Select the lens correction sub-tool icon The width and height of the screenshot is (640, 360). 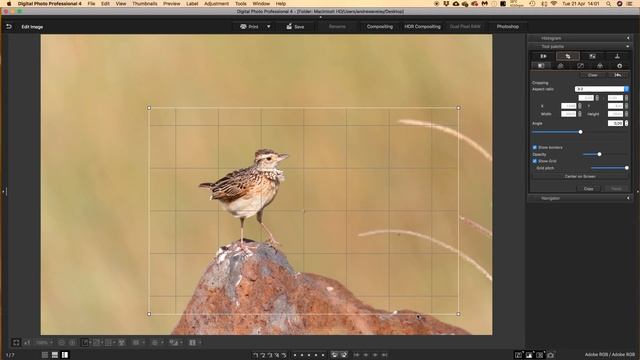pos(600,66)
